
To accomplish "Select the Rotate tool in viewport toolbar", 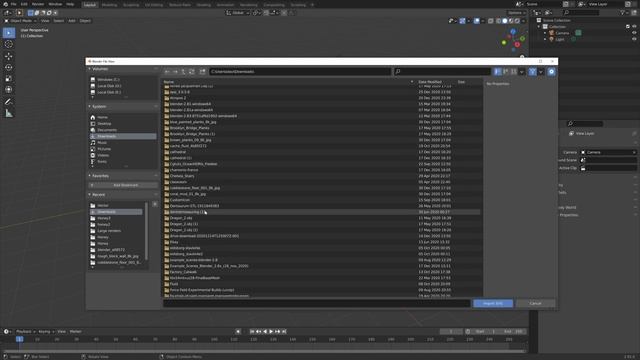I will click(9, 67).
